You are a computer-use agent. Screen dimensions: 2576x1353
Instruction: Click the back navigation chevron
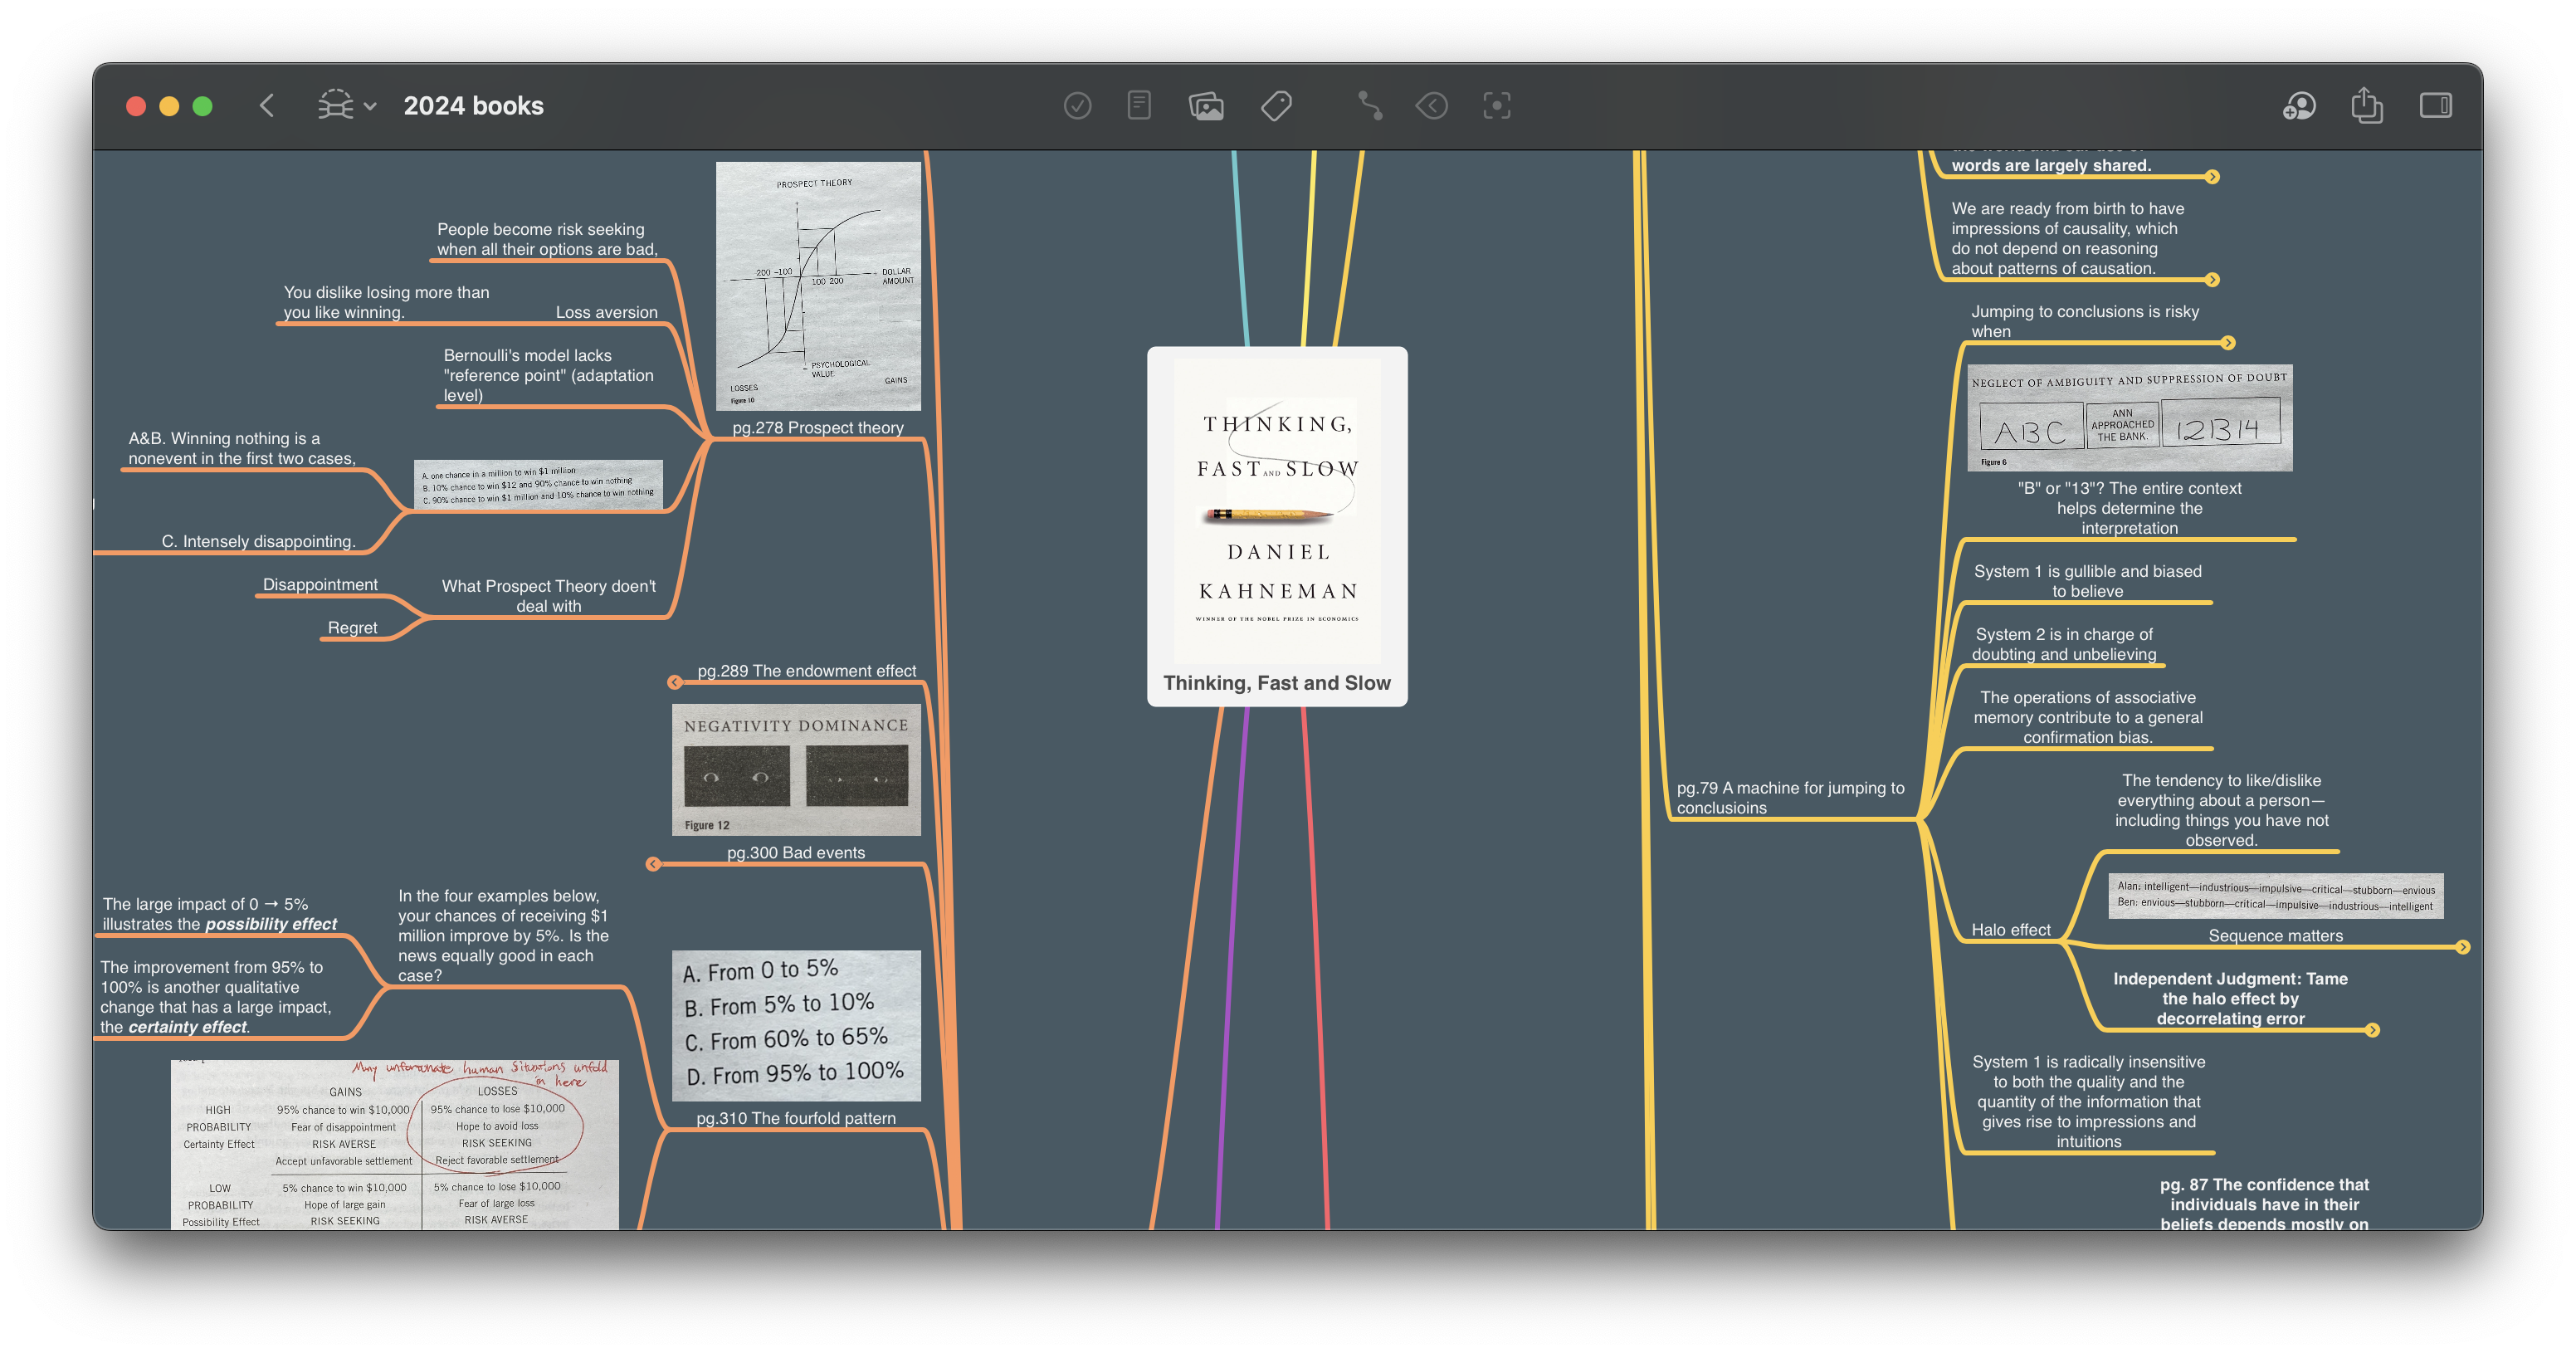tap(267, 105)
